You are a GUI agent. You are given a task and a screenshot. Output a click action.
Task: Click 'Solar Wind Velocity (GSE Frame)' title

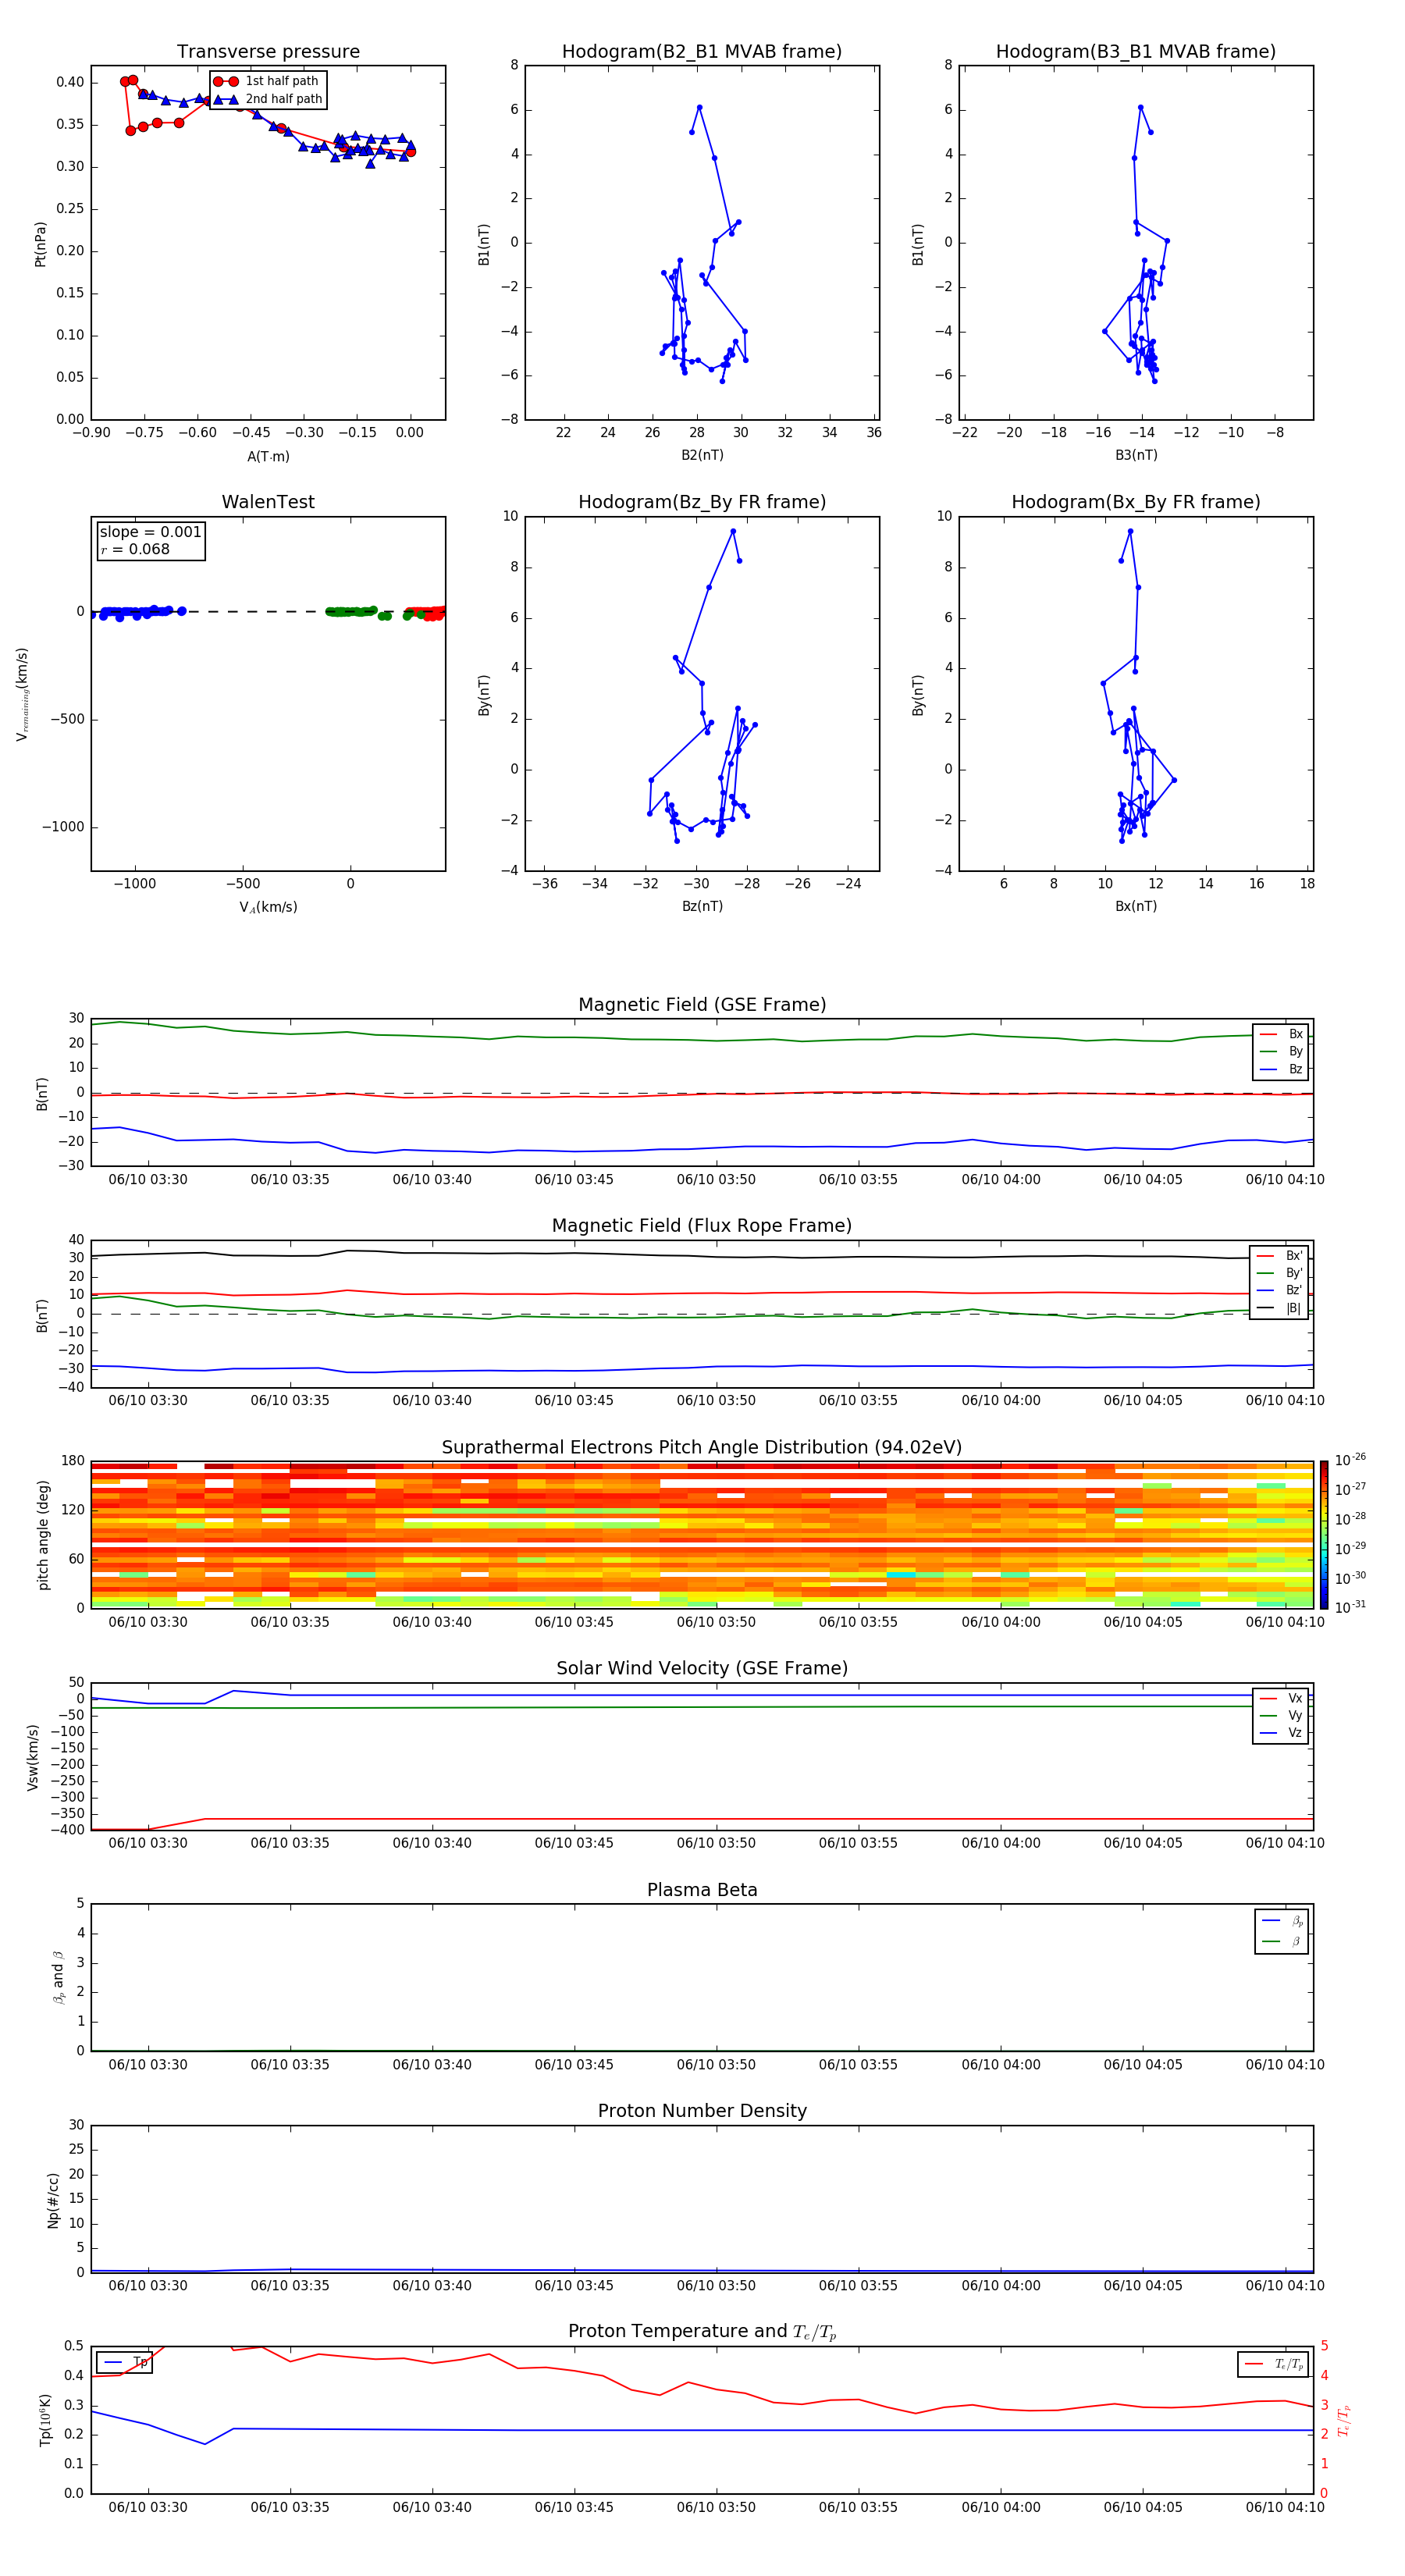pyautogui.click(x=702, y=1669)
